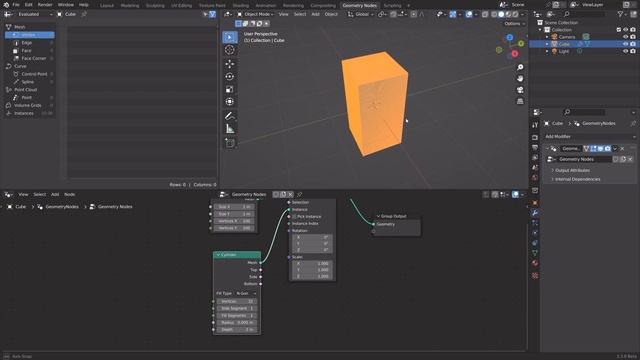Image resolution: width=640 pixels, height=360 pixels.
Task: Select Face Corner domain in spreadsheet
Action: (29, 58)
